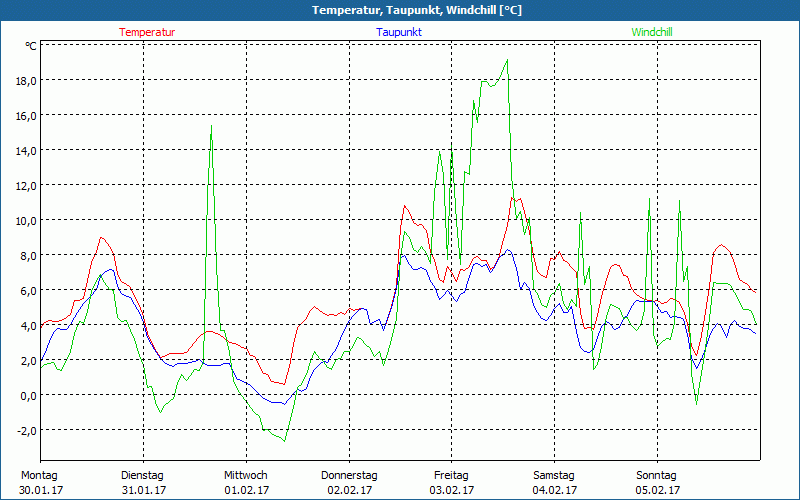This screenshot has width=800, height=500.
Task: Click the 31.01.17 date label
Action: pos(144,490)
